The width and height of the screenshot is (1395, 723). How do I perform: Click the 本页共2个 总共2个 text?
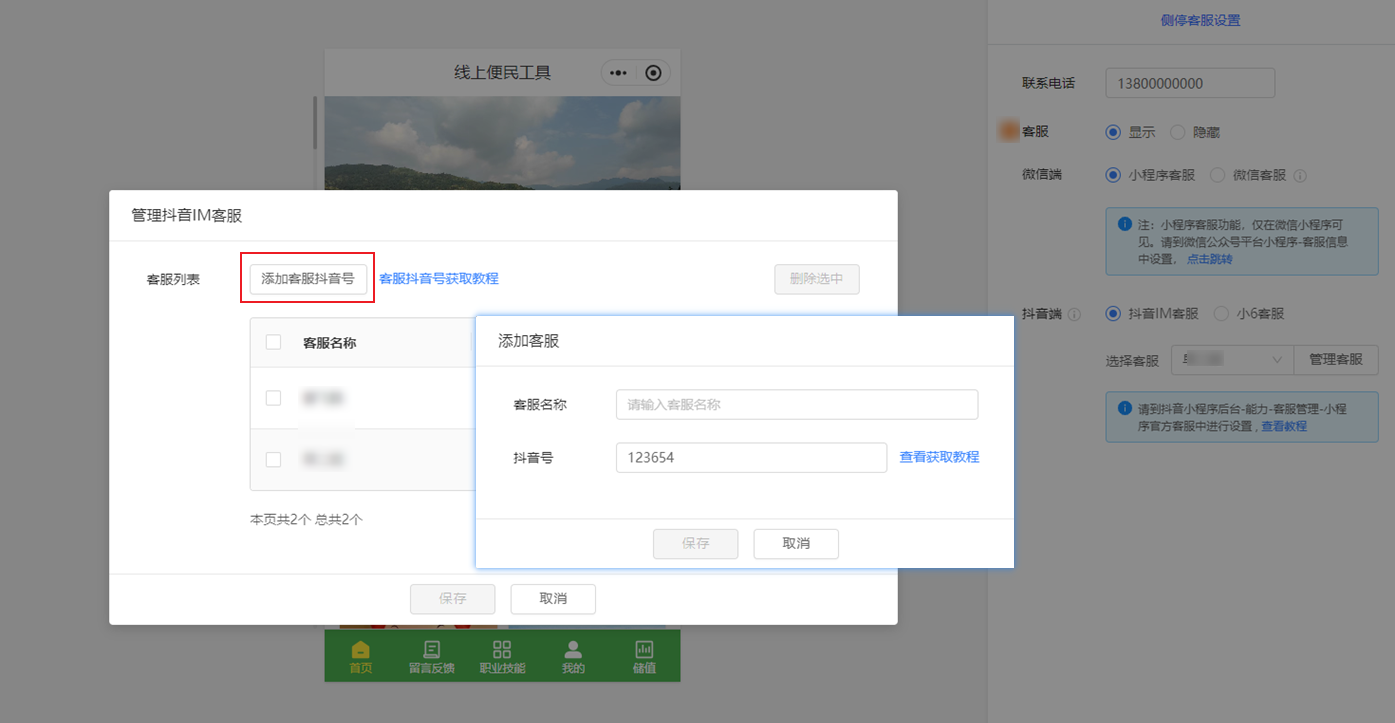[x=306, y=520]
